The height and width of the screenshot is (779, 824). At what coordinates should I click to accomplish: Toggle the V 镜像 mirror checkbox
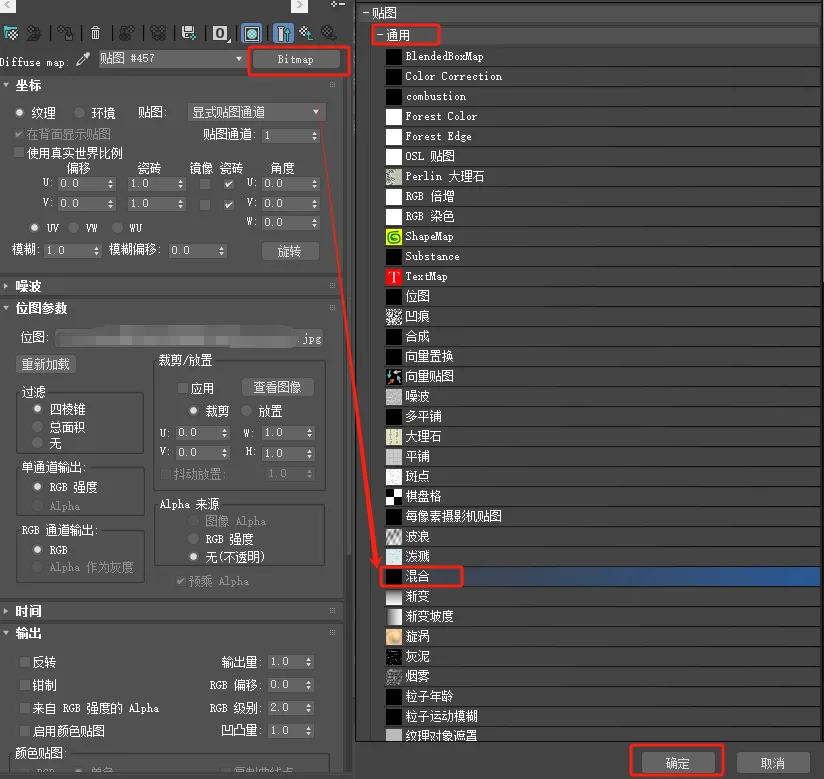[205, 204]
